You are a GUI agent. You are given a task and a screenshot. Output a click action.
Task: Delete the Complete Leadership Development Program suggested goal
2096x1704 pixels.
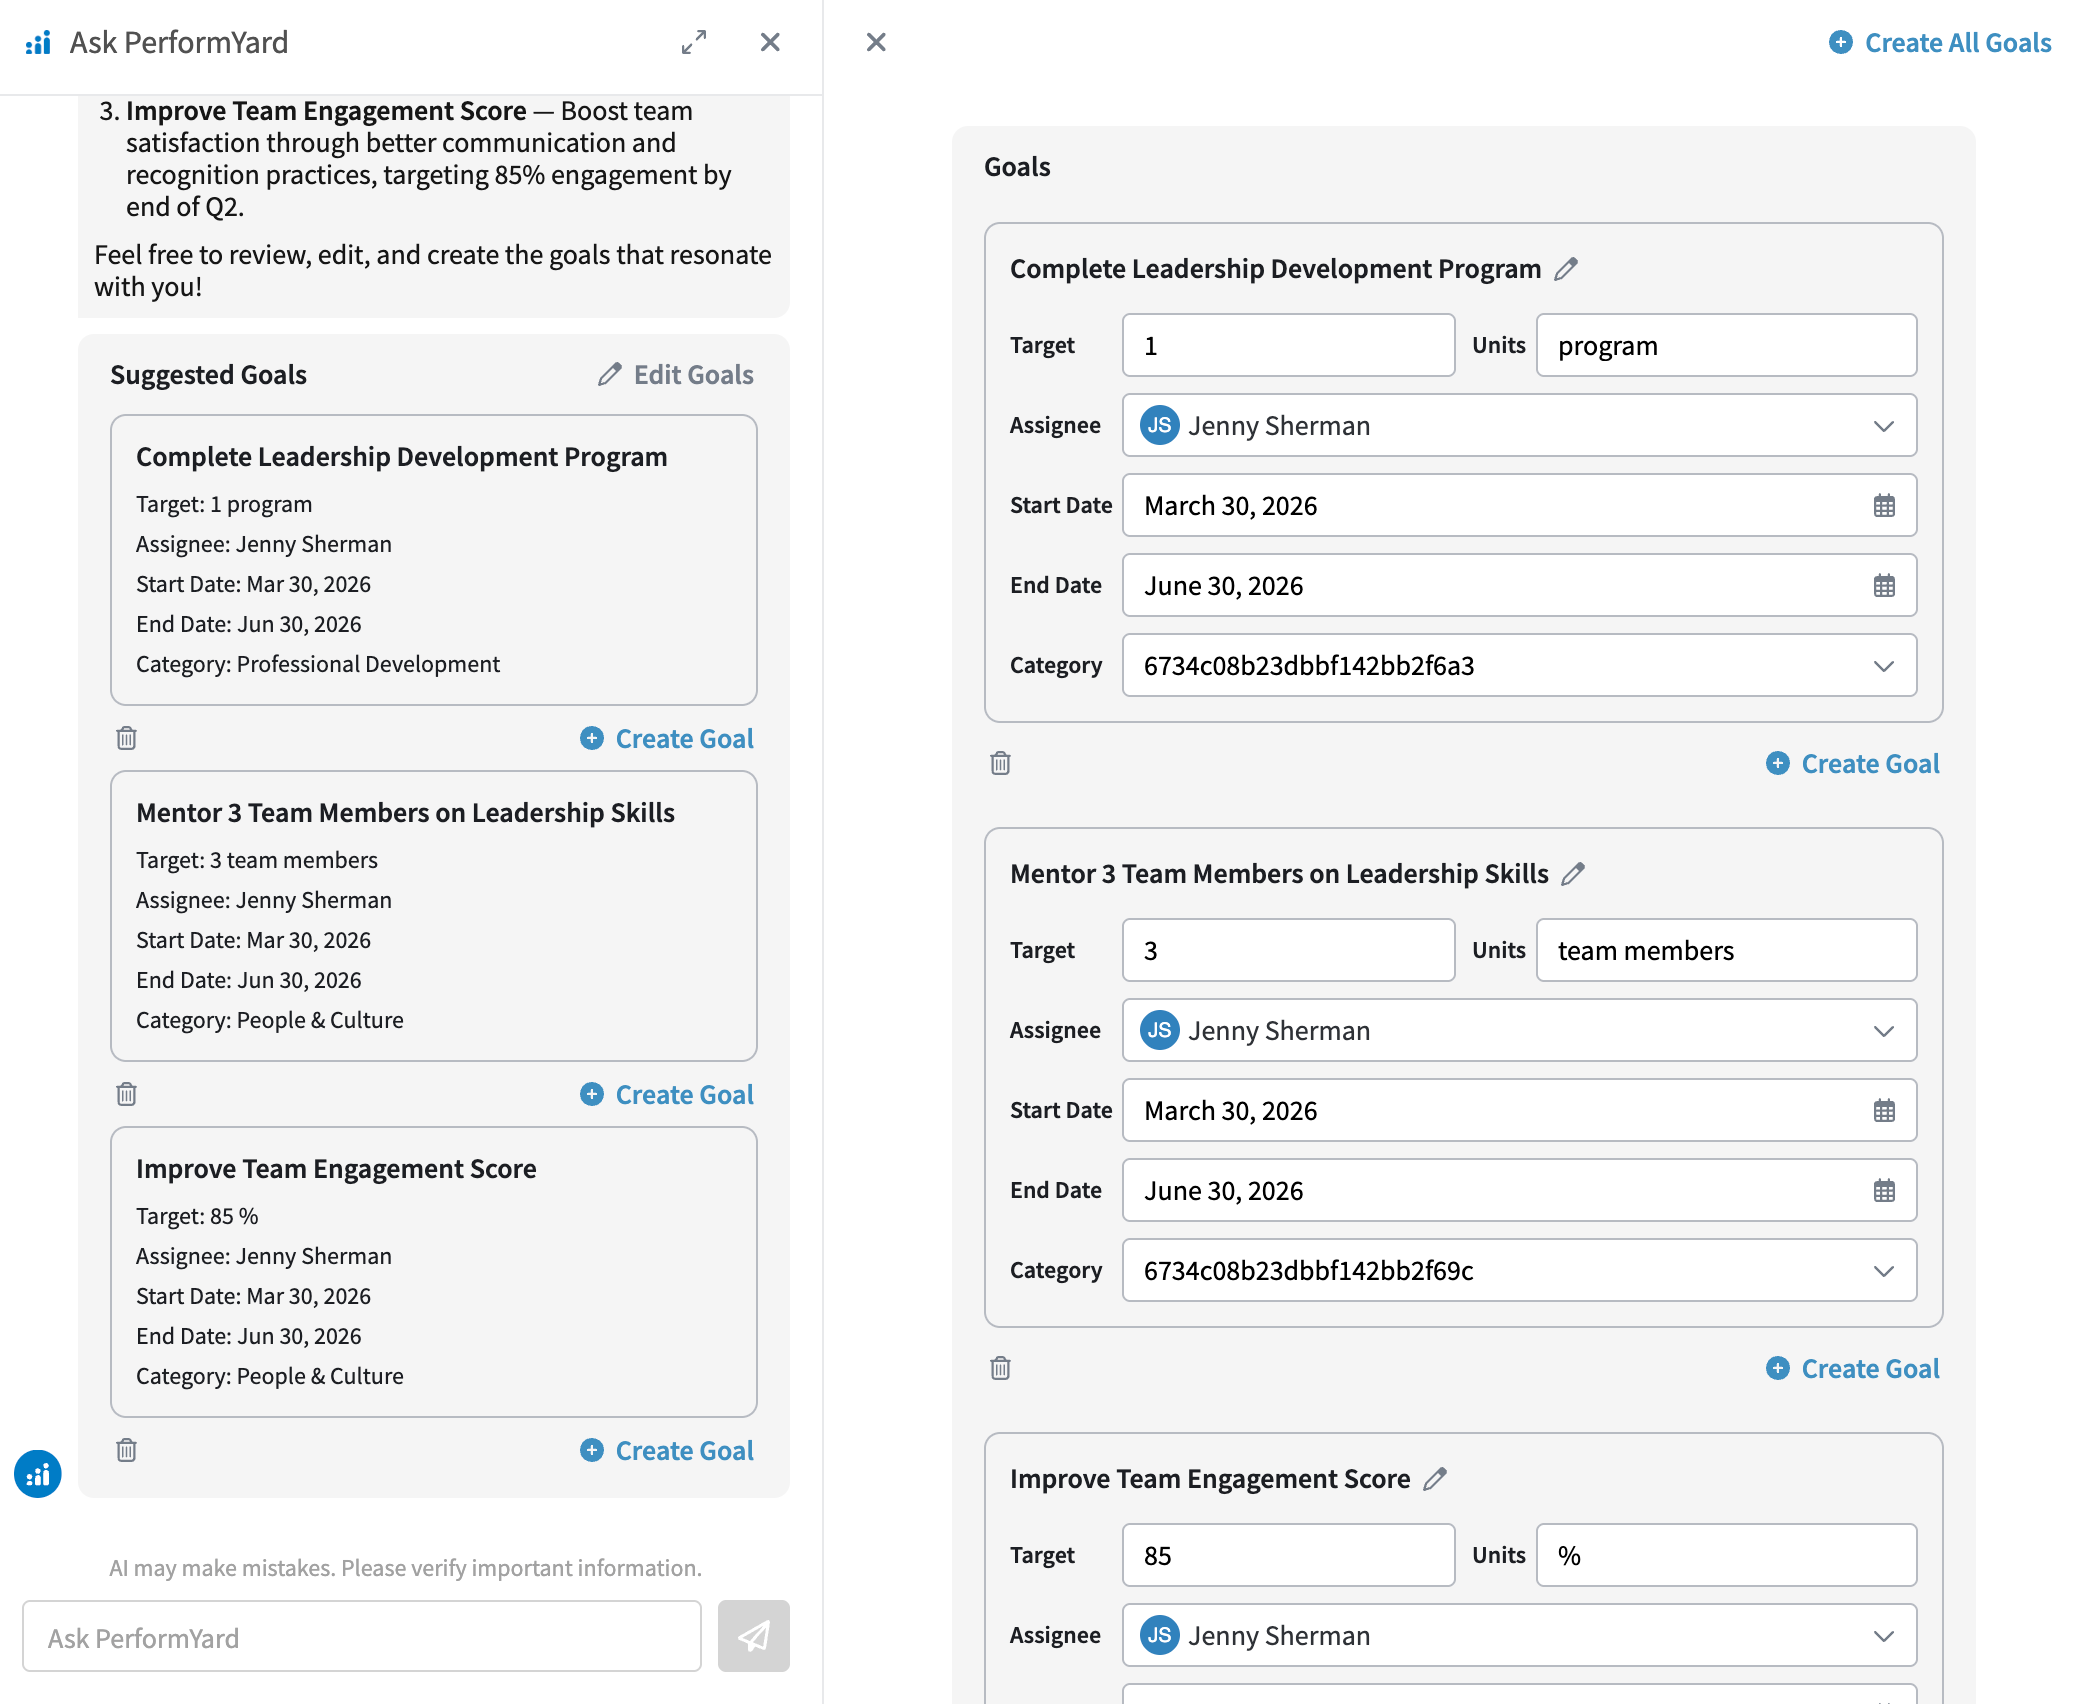coord(126,738)
